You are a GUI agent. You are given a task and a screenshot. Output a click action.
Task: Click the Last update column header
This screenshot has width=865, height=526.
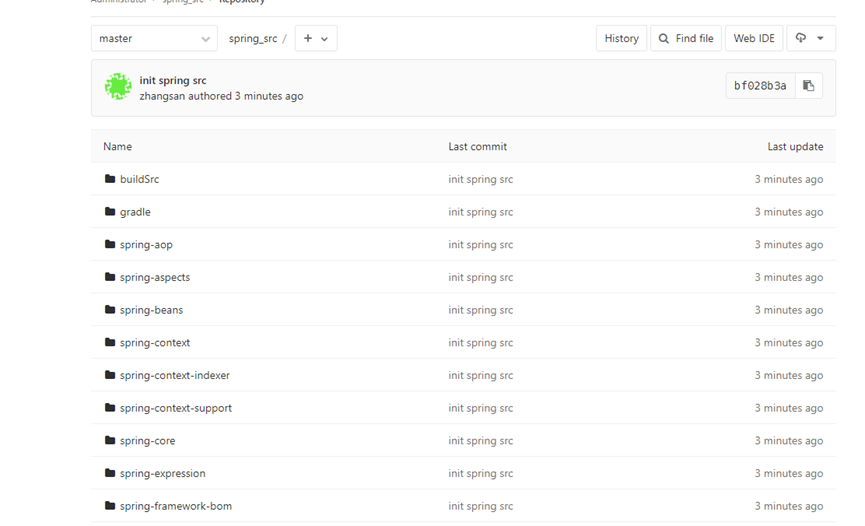pos(795,147)
